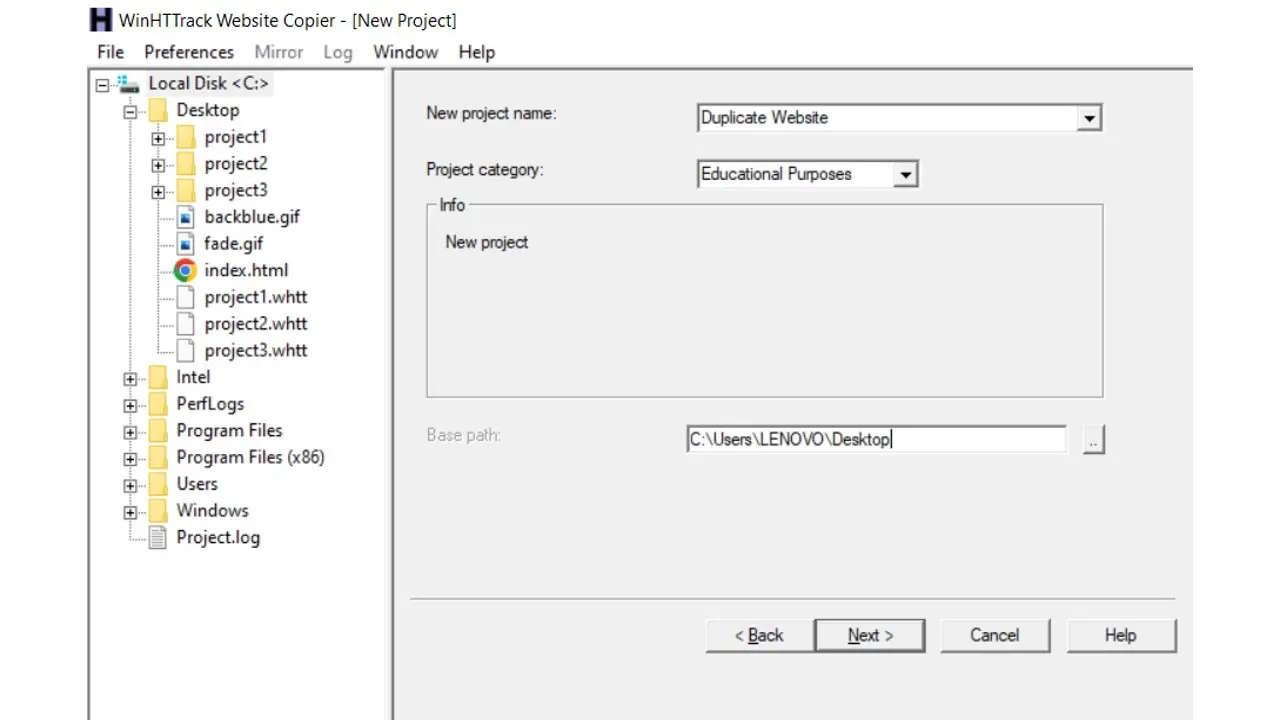Select the project3.whtt tree label
This screenshot has width=1280, height=720.
click(x=256, y=350)
